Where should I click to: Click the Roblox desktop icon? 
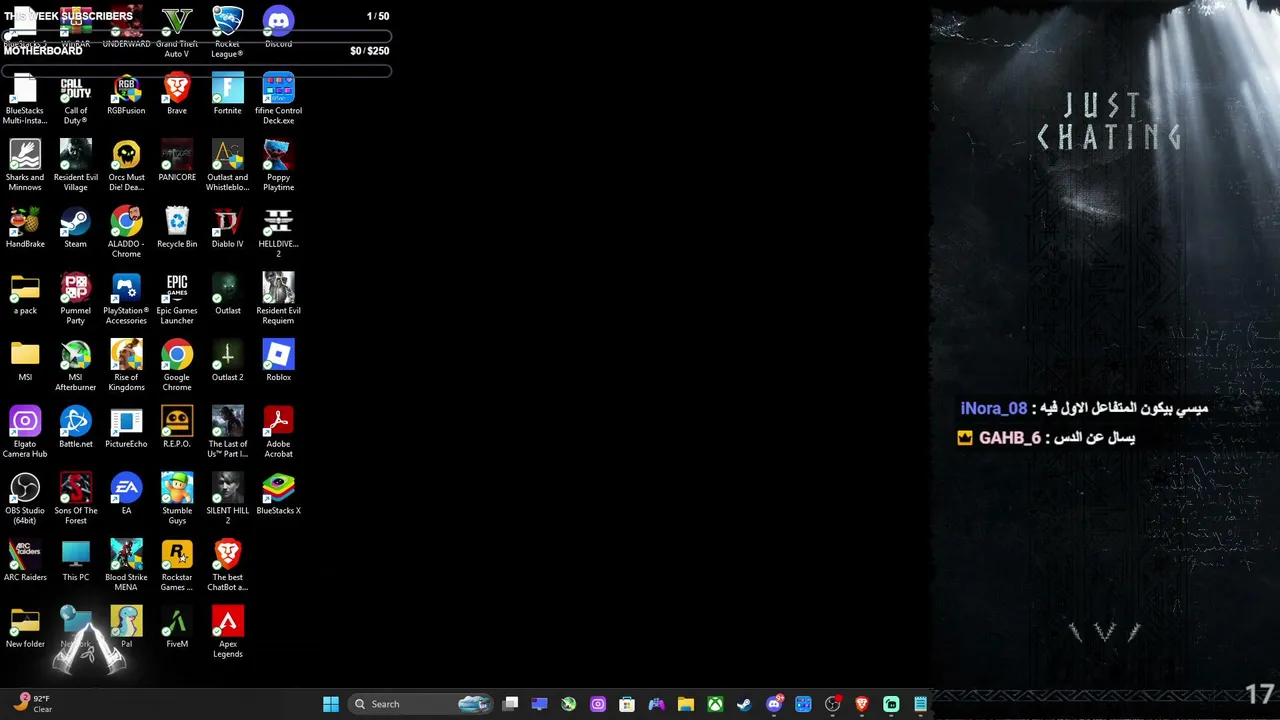pos(278,361)
